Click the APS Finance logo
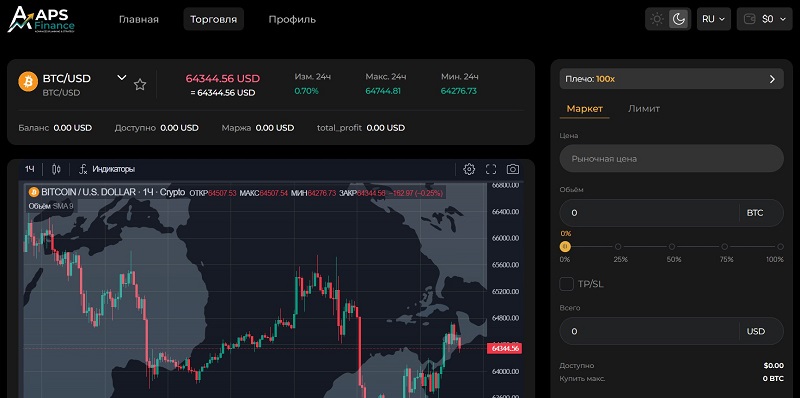 (x=41, y=19)
